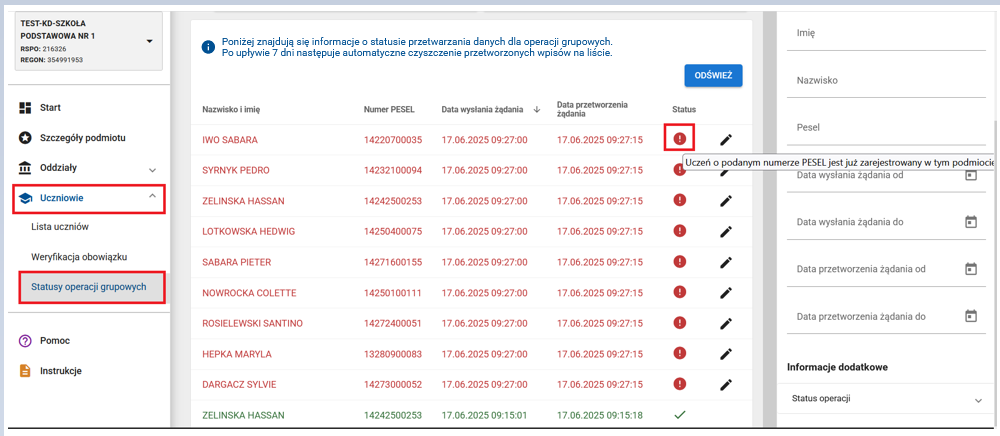Open the Status operacji dropdown

tap(977, 400)
